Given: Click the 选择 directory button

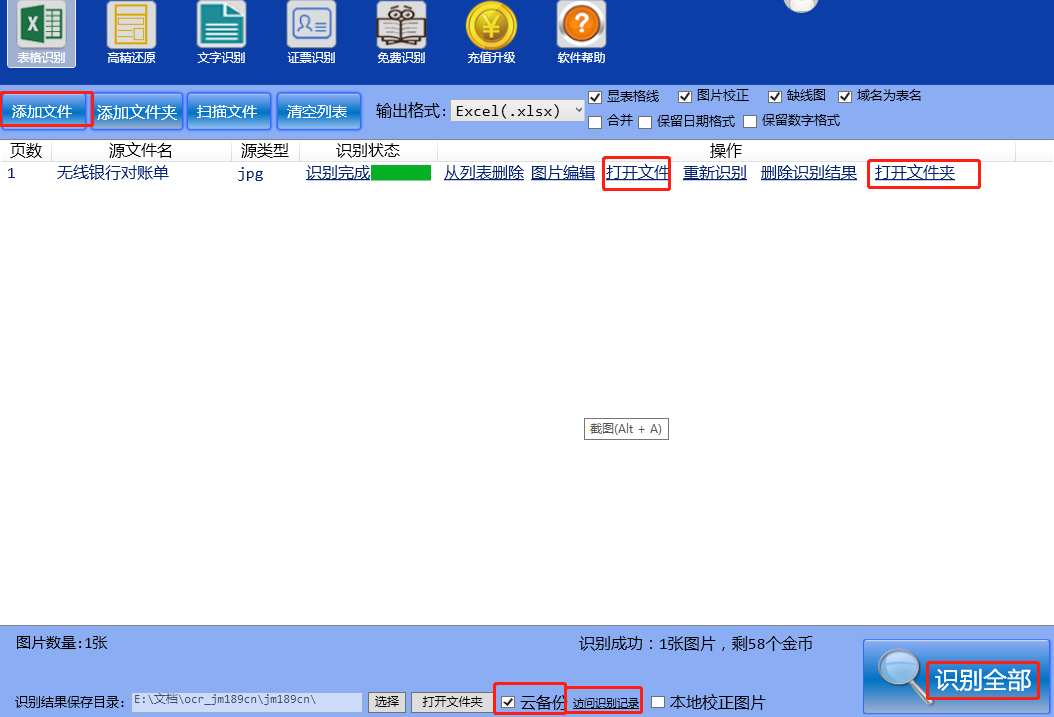Looking at the screenshot, I should (x=387, y=702).
